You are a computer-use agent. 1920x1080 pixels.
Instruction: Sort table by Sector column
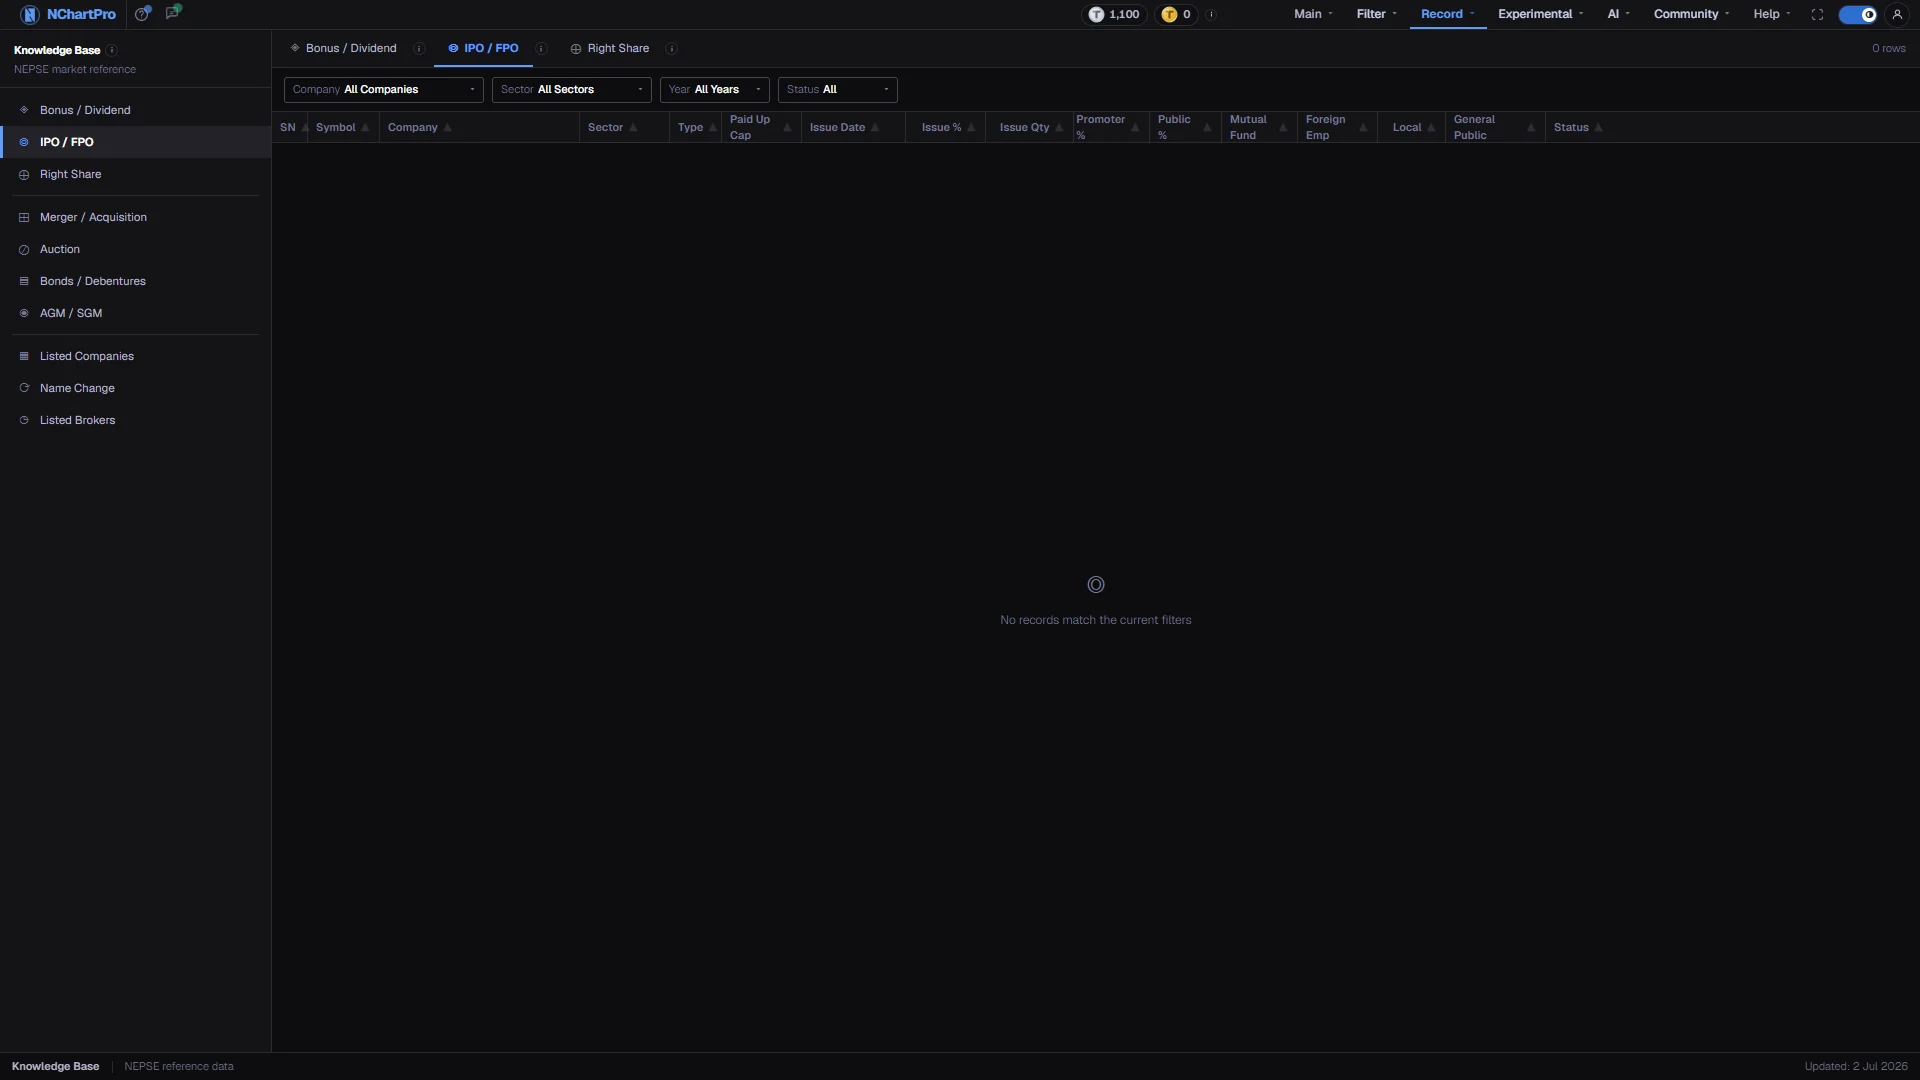(623, 127)
